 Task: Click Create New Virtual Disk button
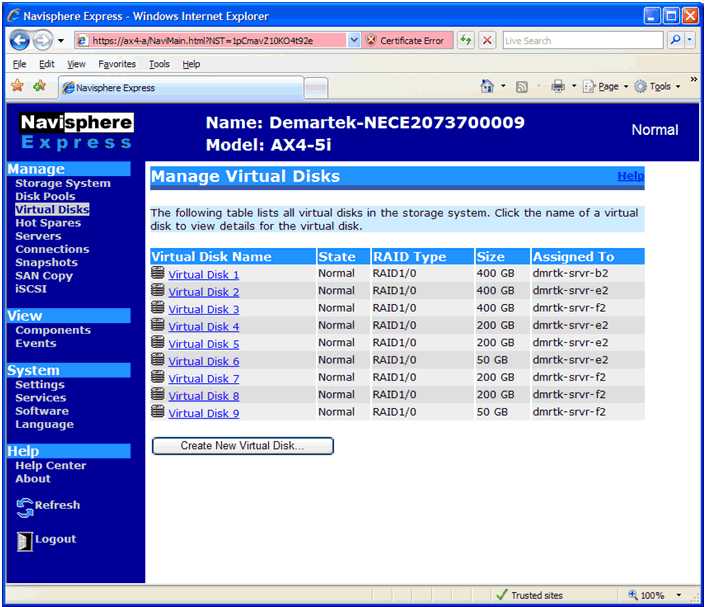click(242, 446)
